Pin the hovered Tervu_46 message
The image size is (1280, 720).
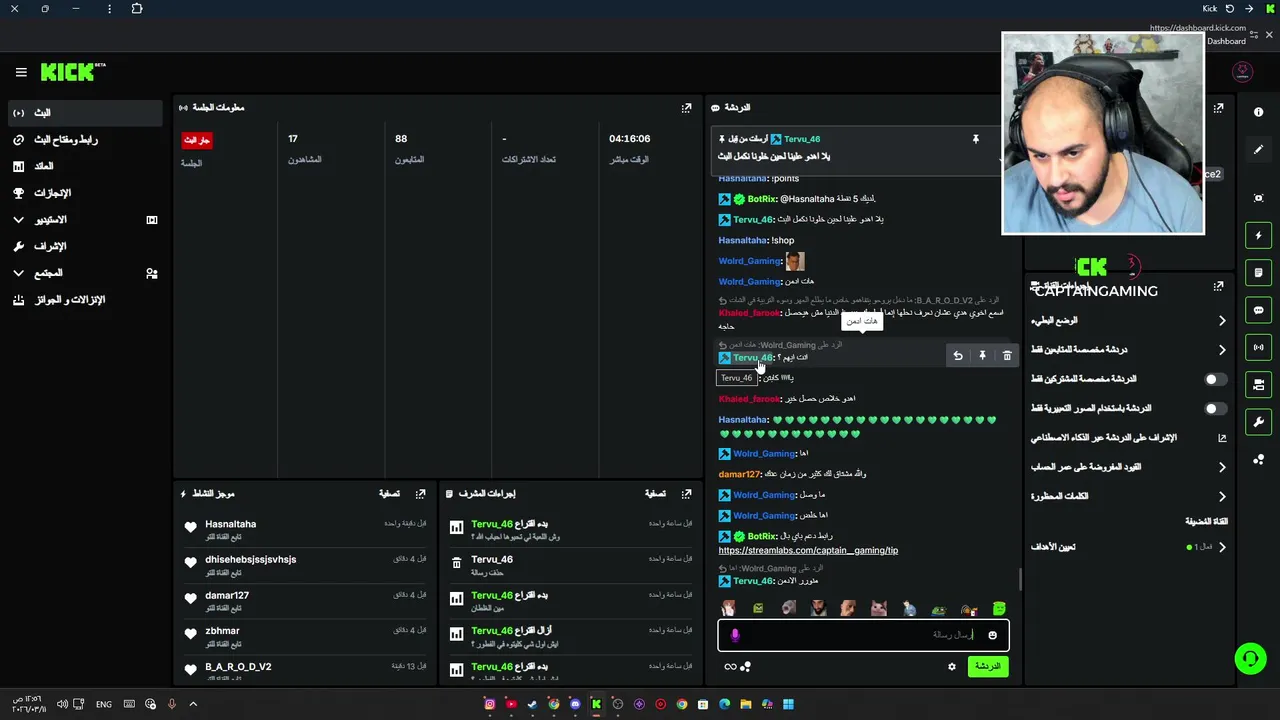tap(982, 356)
